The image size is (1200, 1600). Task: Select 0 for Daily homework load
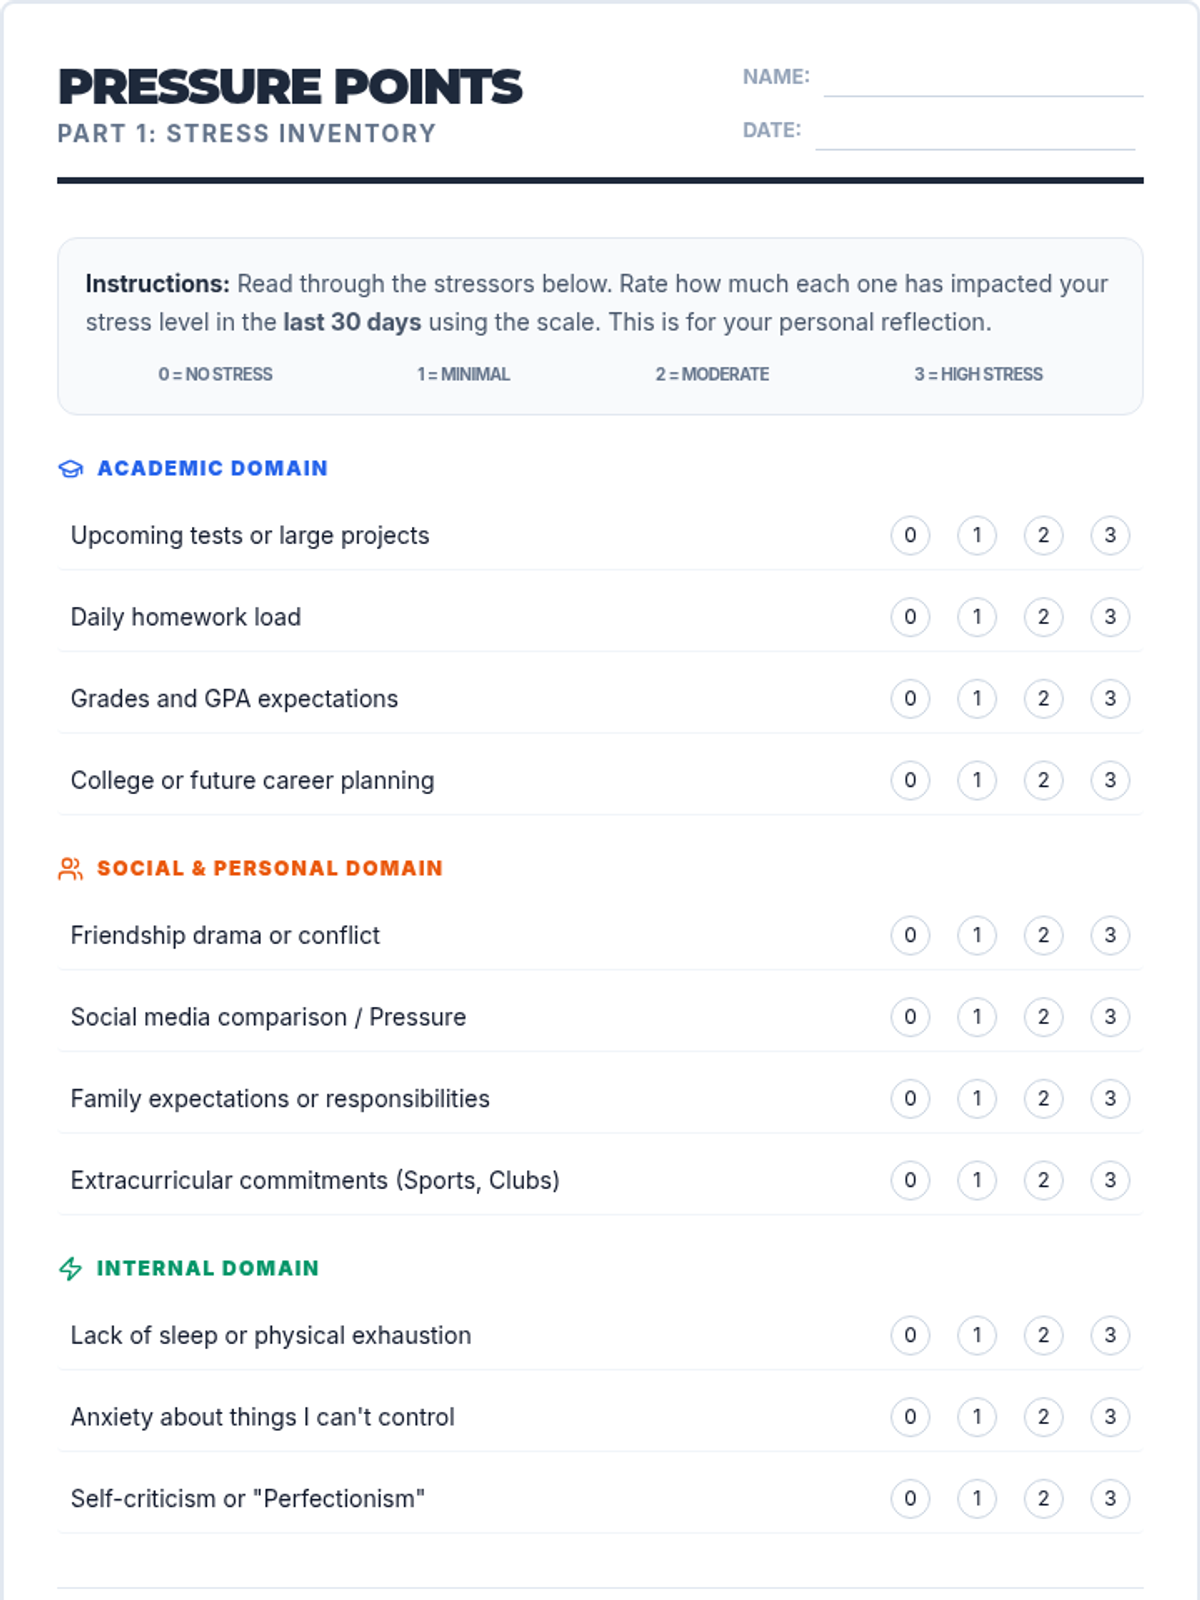910,617
